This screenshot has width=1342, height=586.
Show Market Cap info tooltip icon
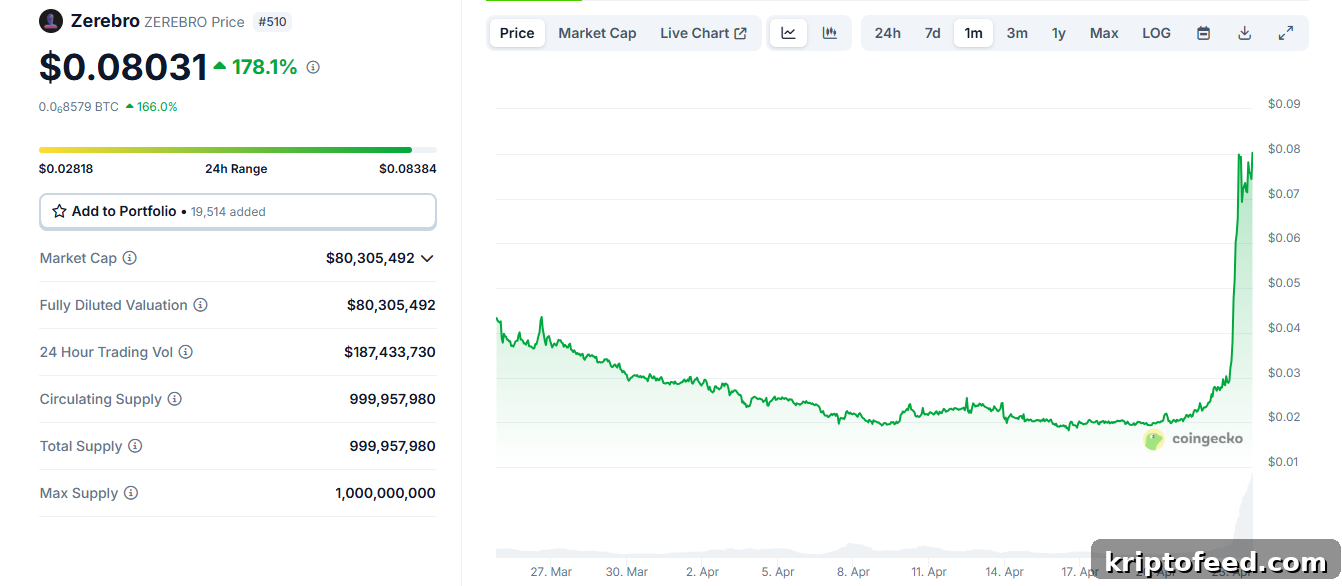click(x=130, y=258)
